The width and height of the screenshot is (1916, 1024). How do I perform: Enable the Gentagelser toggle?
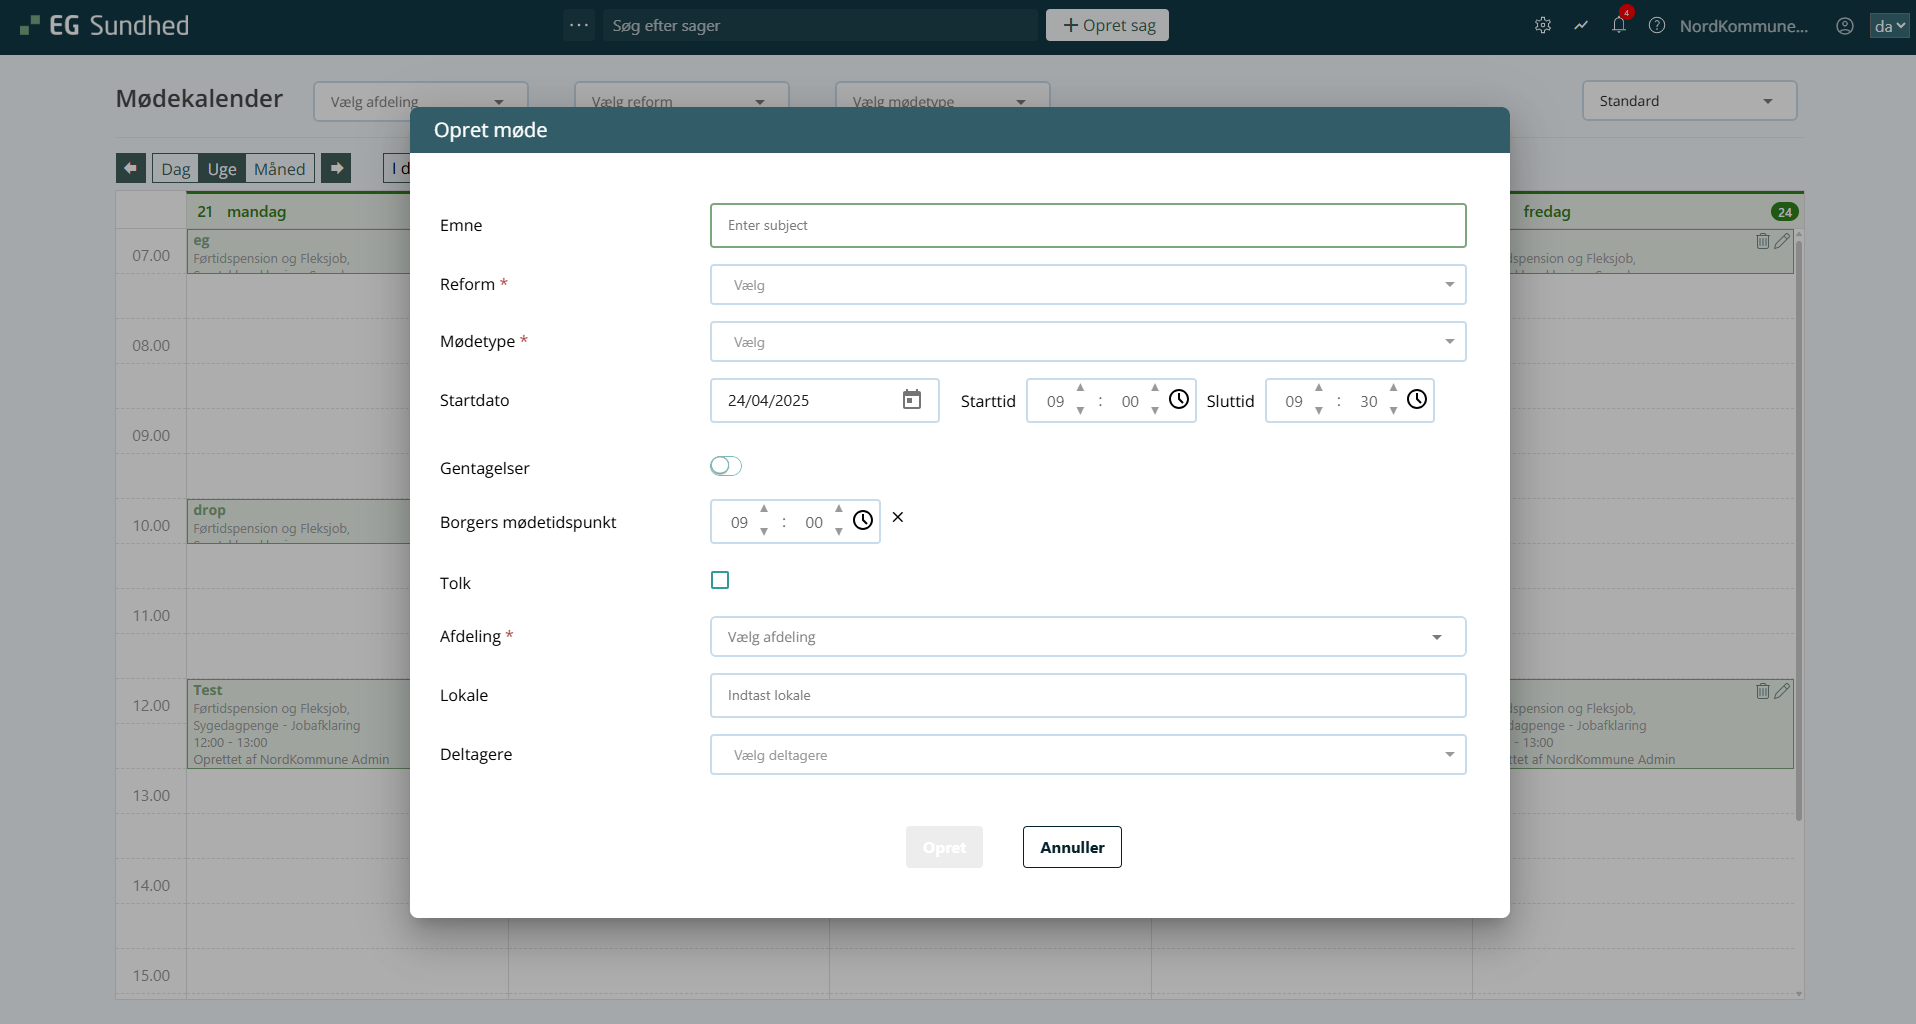click(x=726, y=466)
